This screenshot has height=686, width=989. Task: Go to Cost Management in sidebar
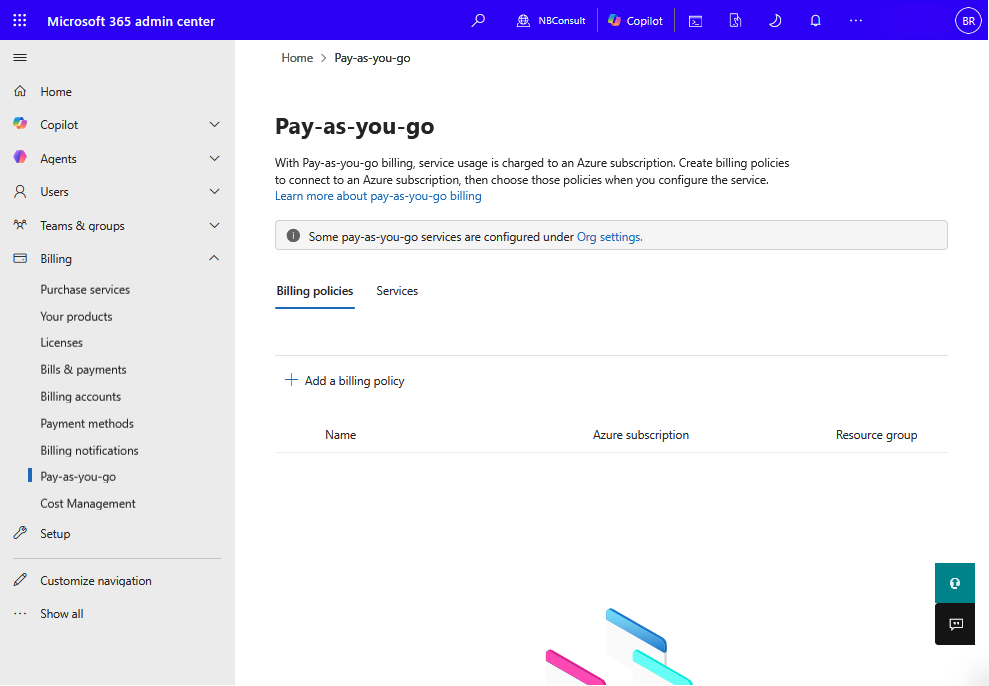(x=88, y=504)
